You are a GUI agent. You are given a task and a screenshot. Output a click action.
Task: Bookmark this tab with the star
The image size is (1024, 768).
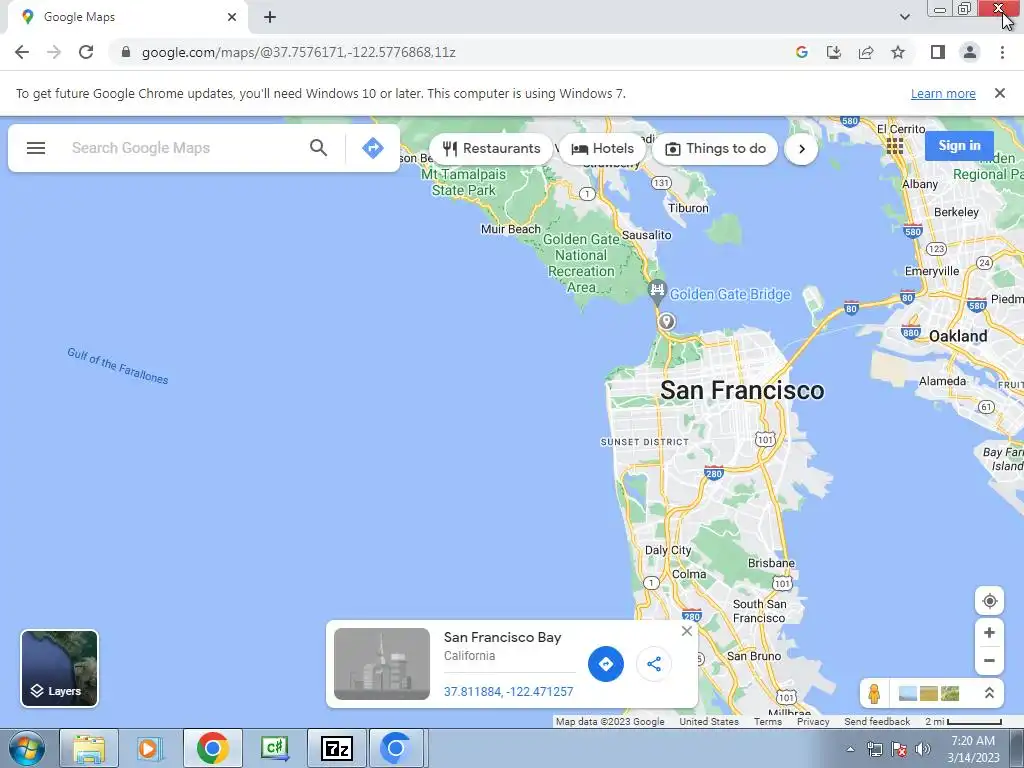[898, 52]
